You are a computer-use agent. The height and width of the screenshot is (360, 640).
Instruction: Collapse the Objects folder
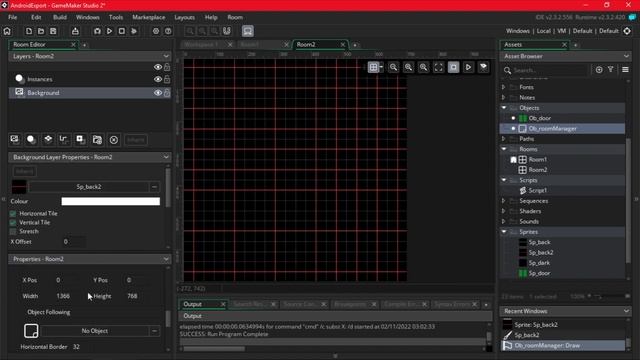[x=504, y=108]
